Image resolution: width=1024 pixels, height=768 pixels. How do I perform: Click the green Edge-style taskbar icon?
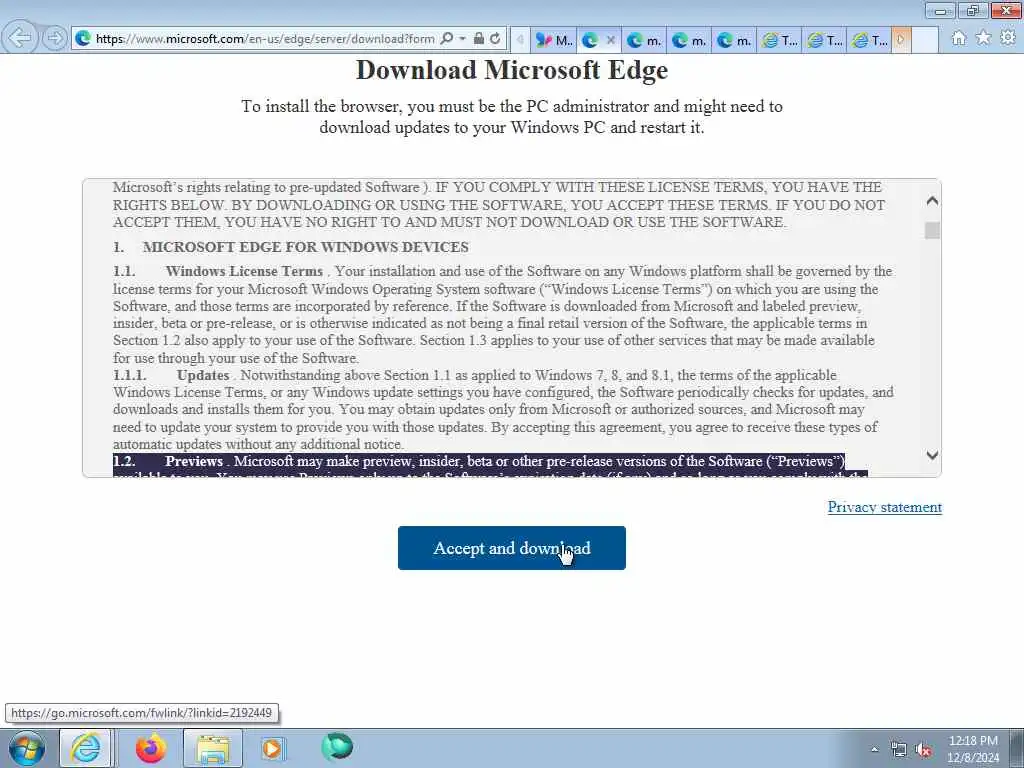pos(337,747)
